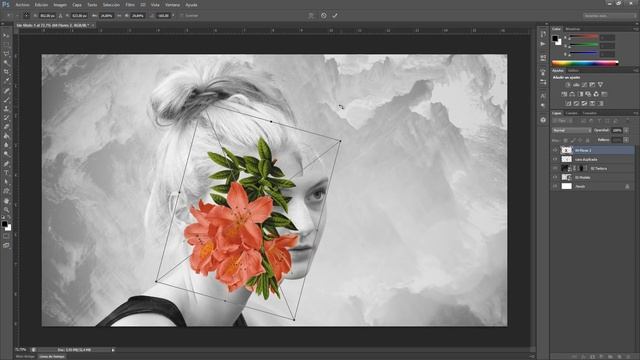Open the layer blending mode dropdown
The height and width of the screenshot is (360, 640).
pos(572,130)
